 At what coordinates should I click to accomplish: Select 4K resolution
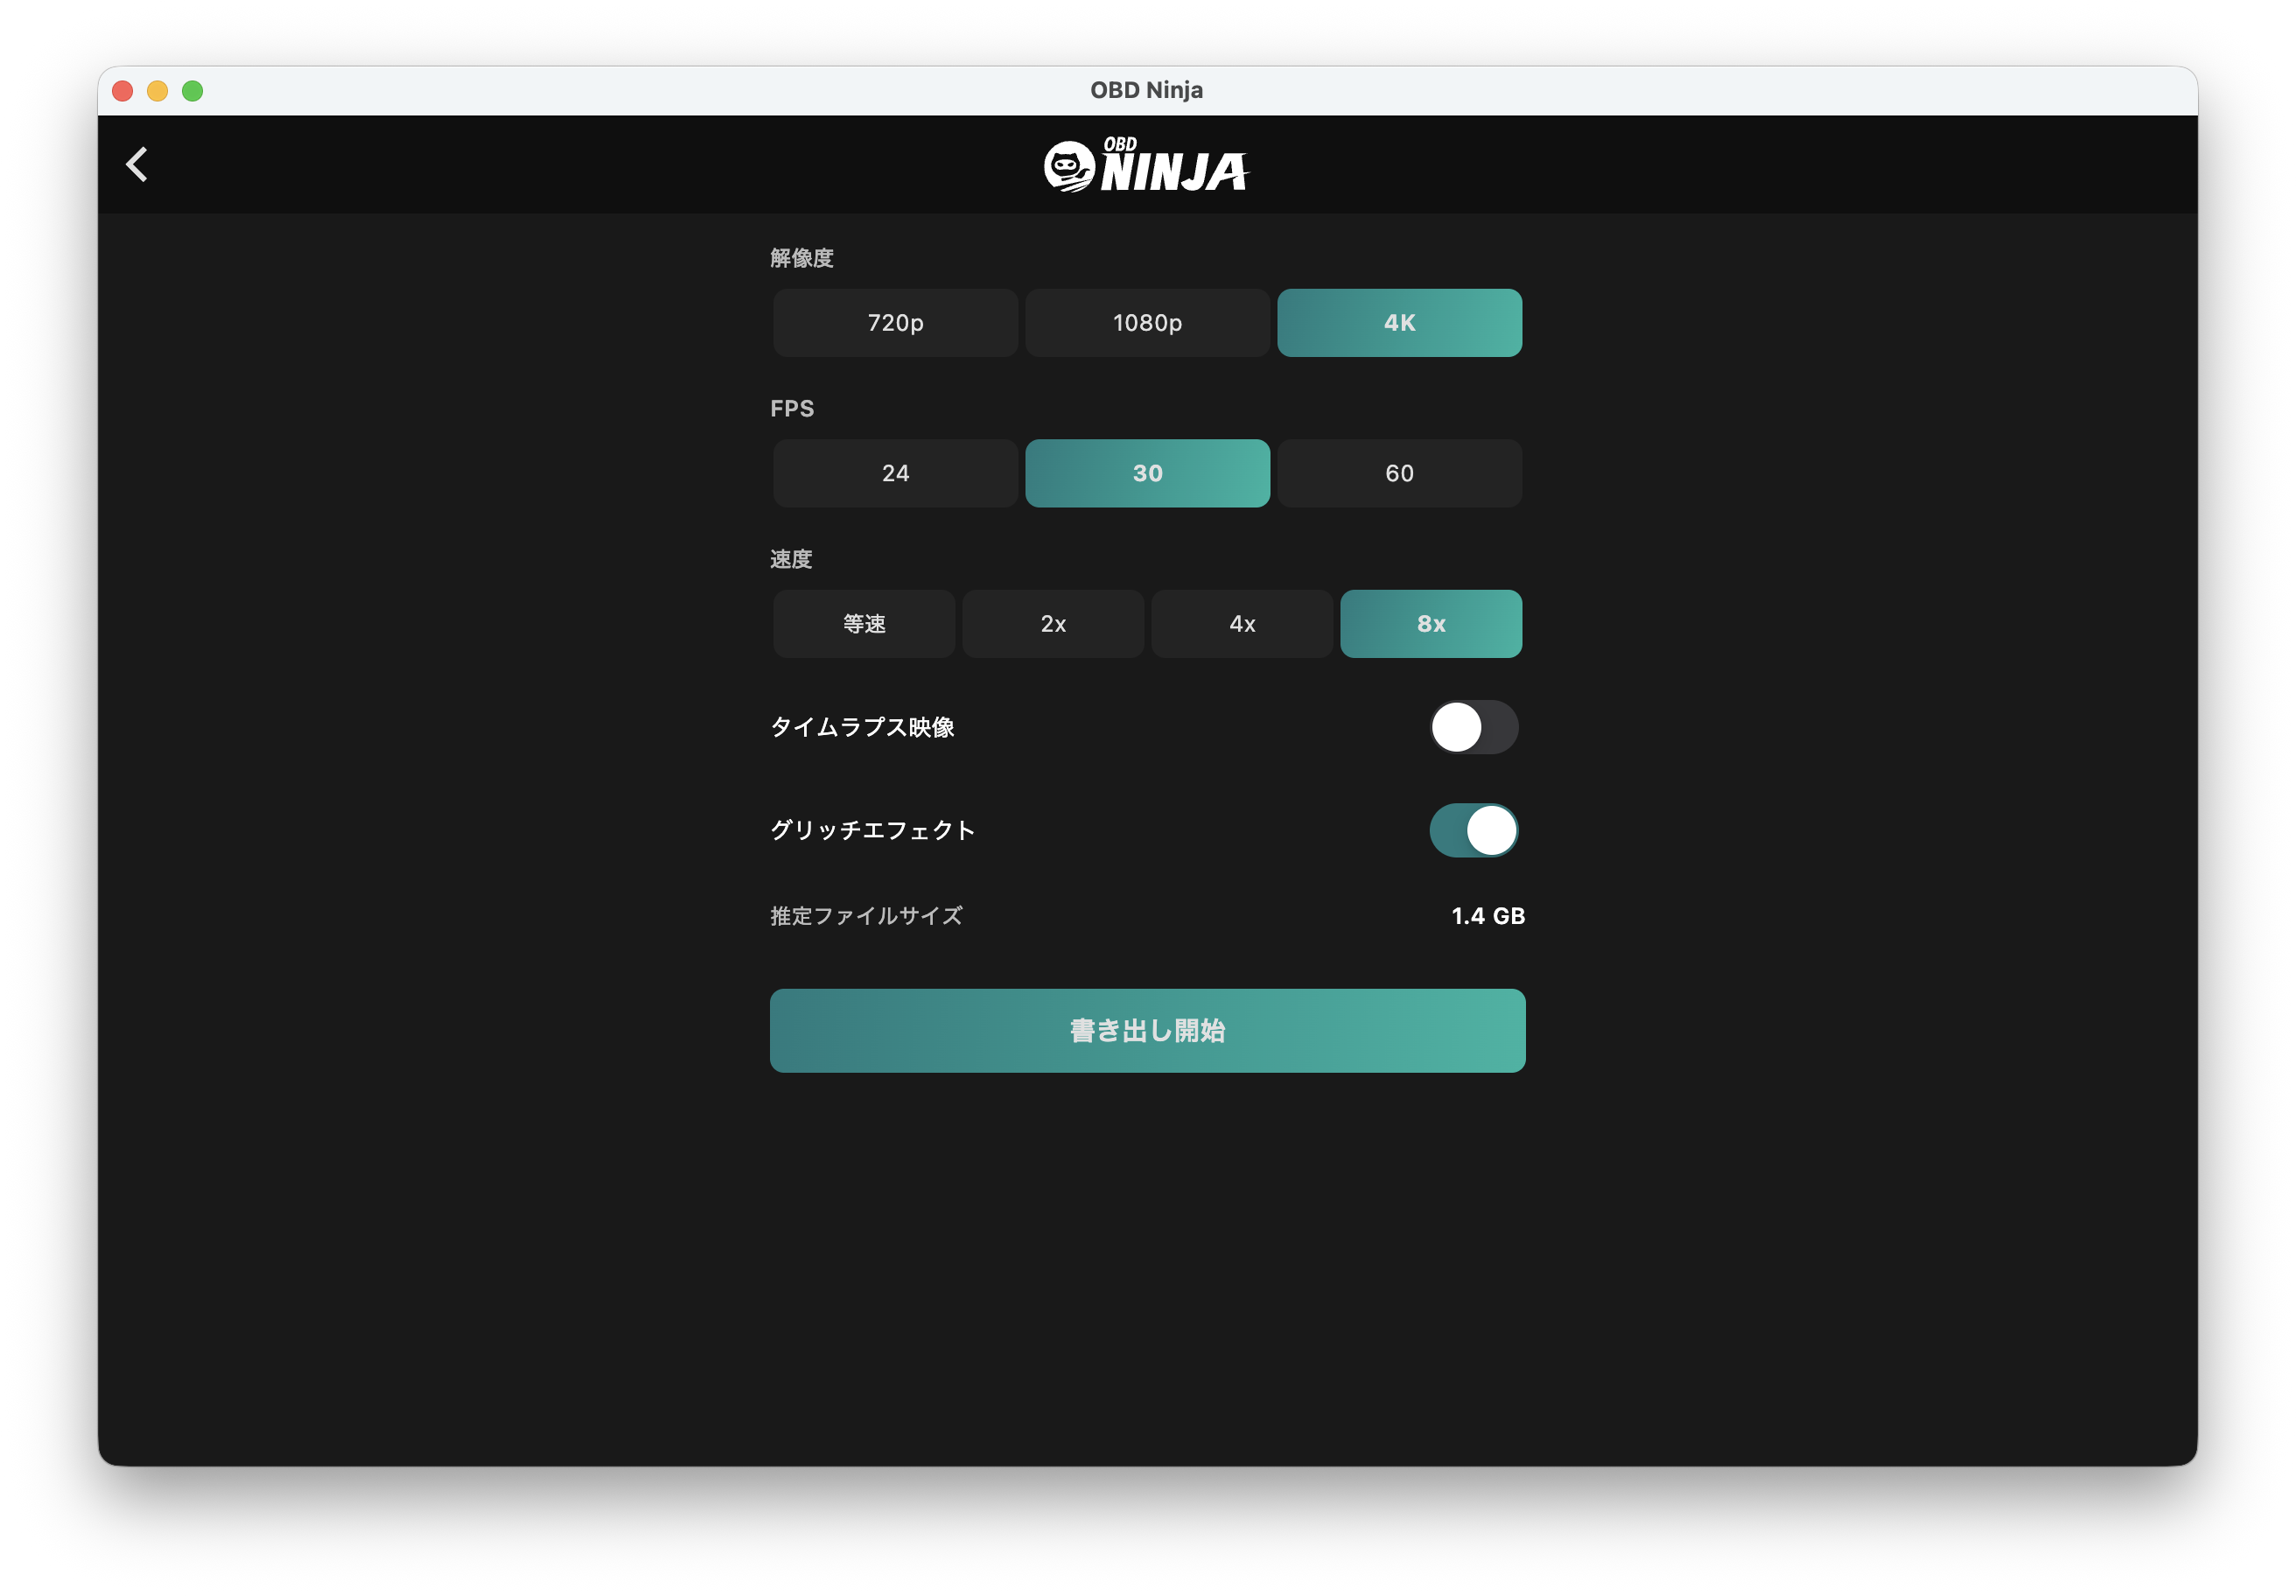pyautogui.click(x=1399, y=322)
